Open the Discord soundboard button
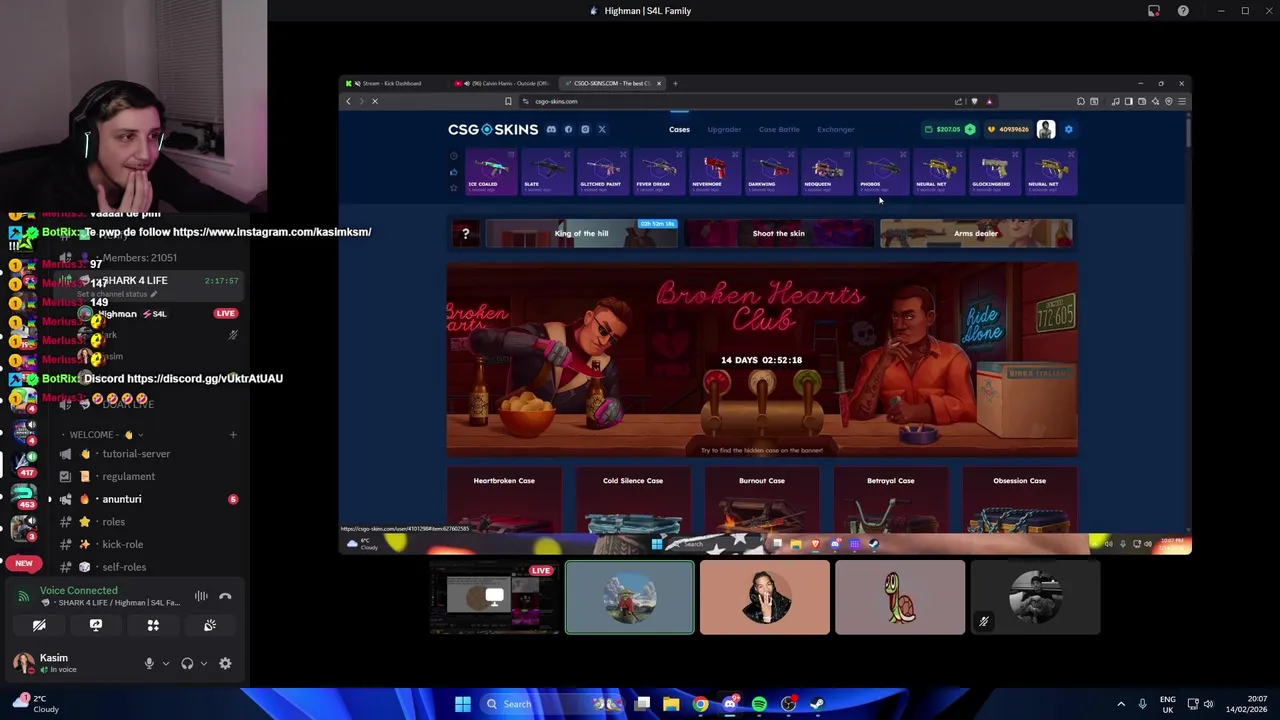 pyautogui.click(x=210, y=625)
